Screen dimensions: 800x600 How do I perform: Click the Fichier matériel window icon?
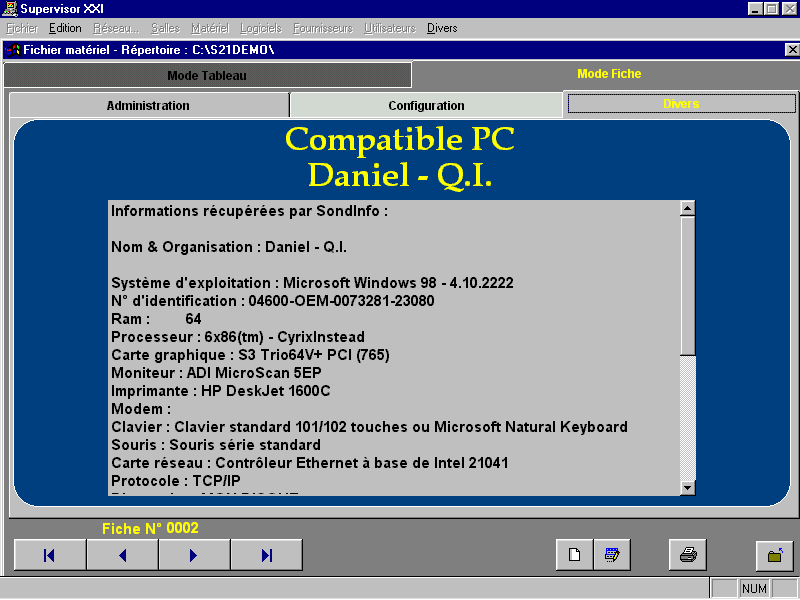(x=12, y=50)
